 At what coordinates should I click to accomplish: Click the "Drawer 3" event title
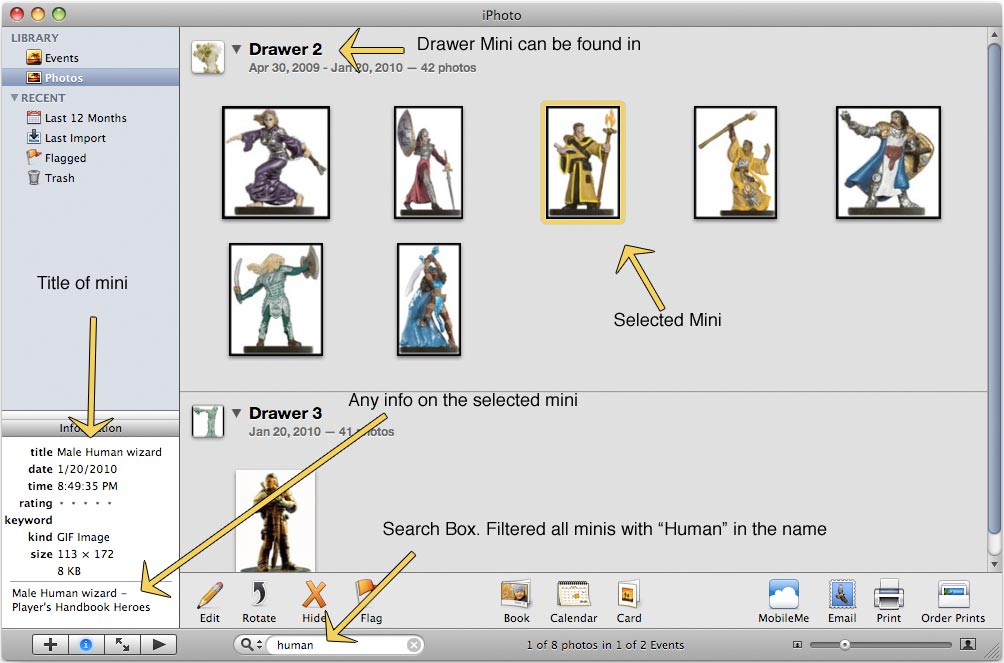click(286, 413)
